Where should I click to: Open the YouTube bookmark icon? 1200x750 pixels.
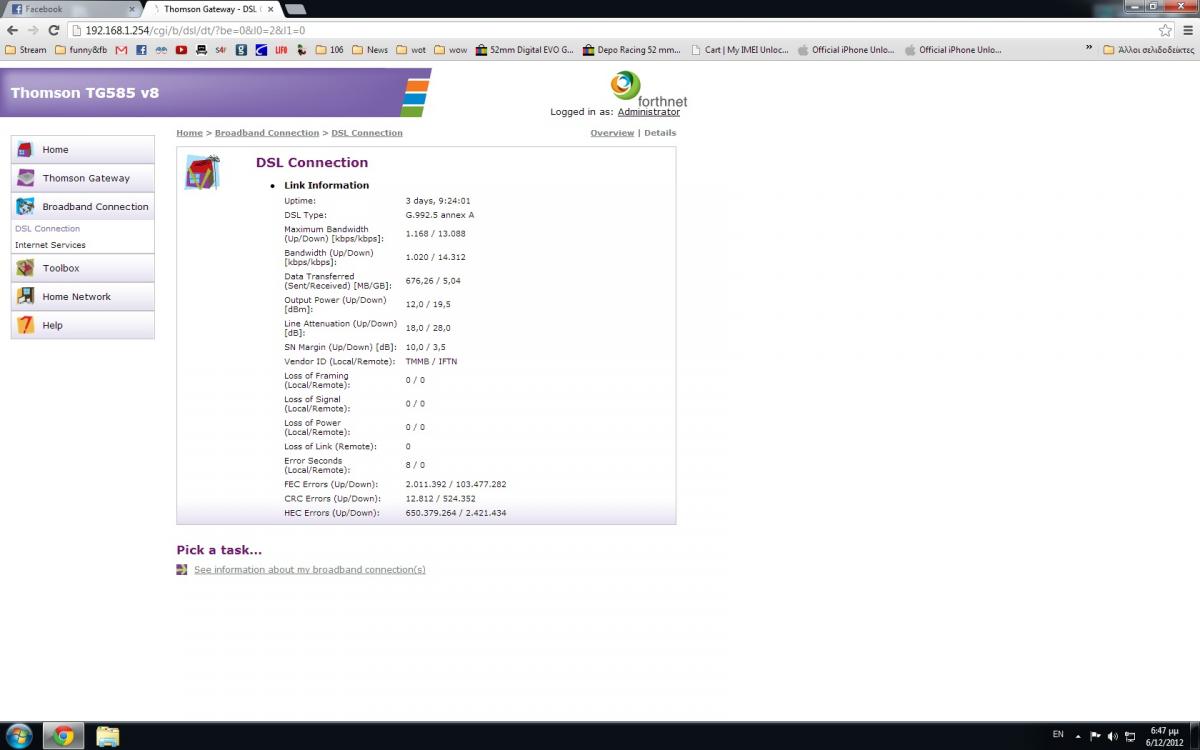[181, 50]
